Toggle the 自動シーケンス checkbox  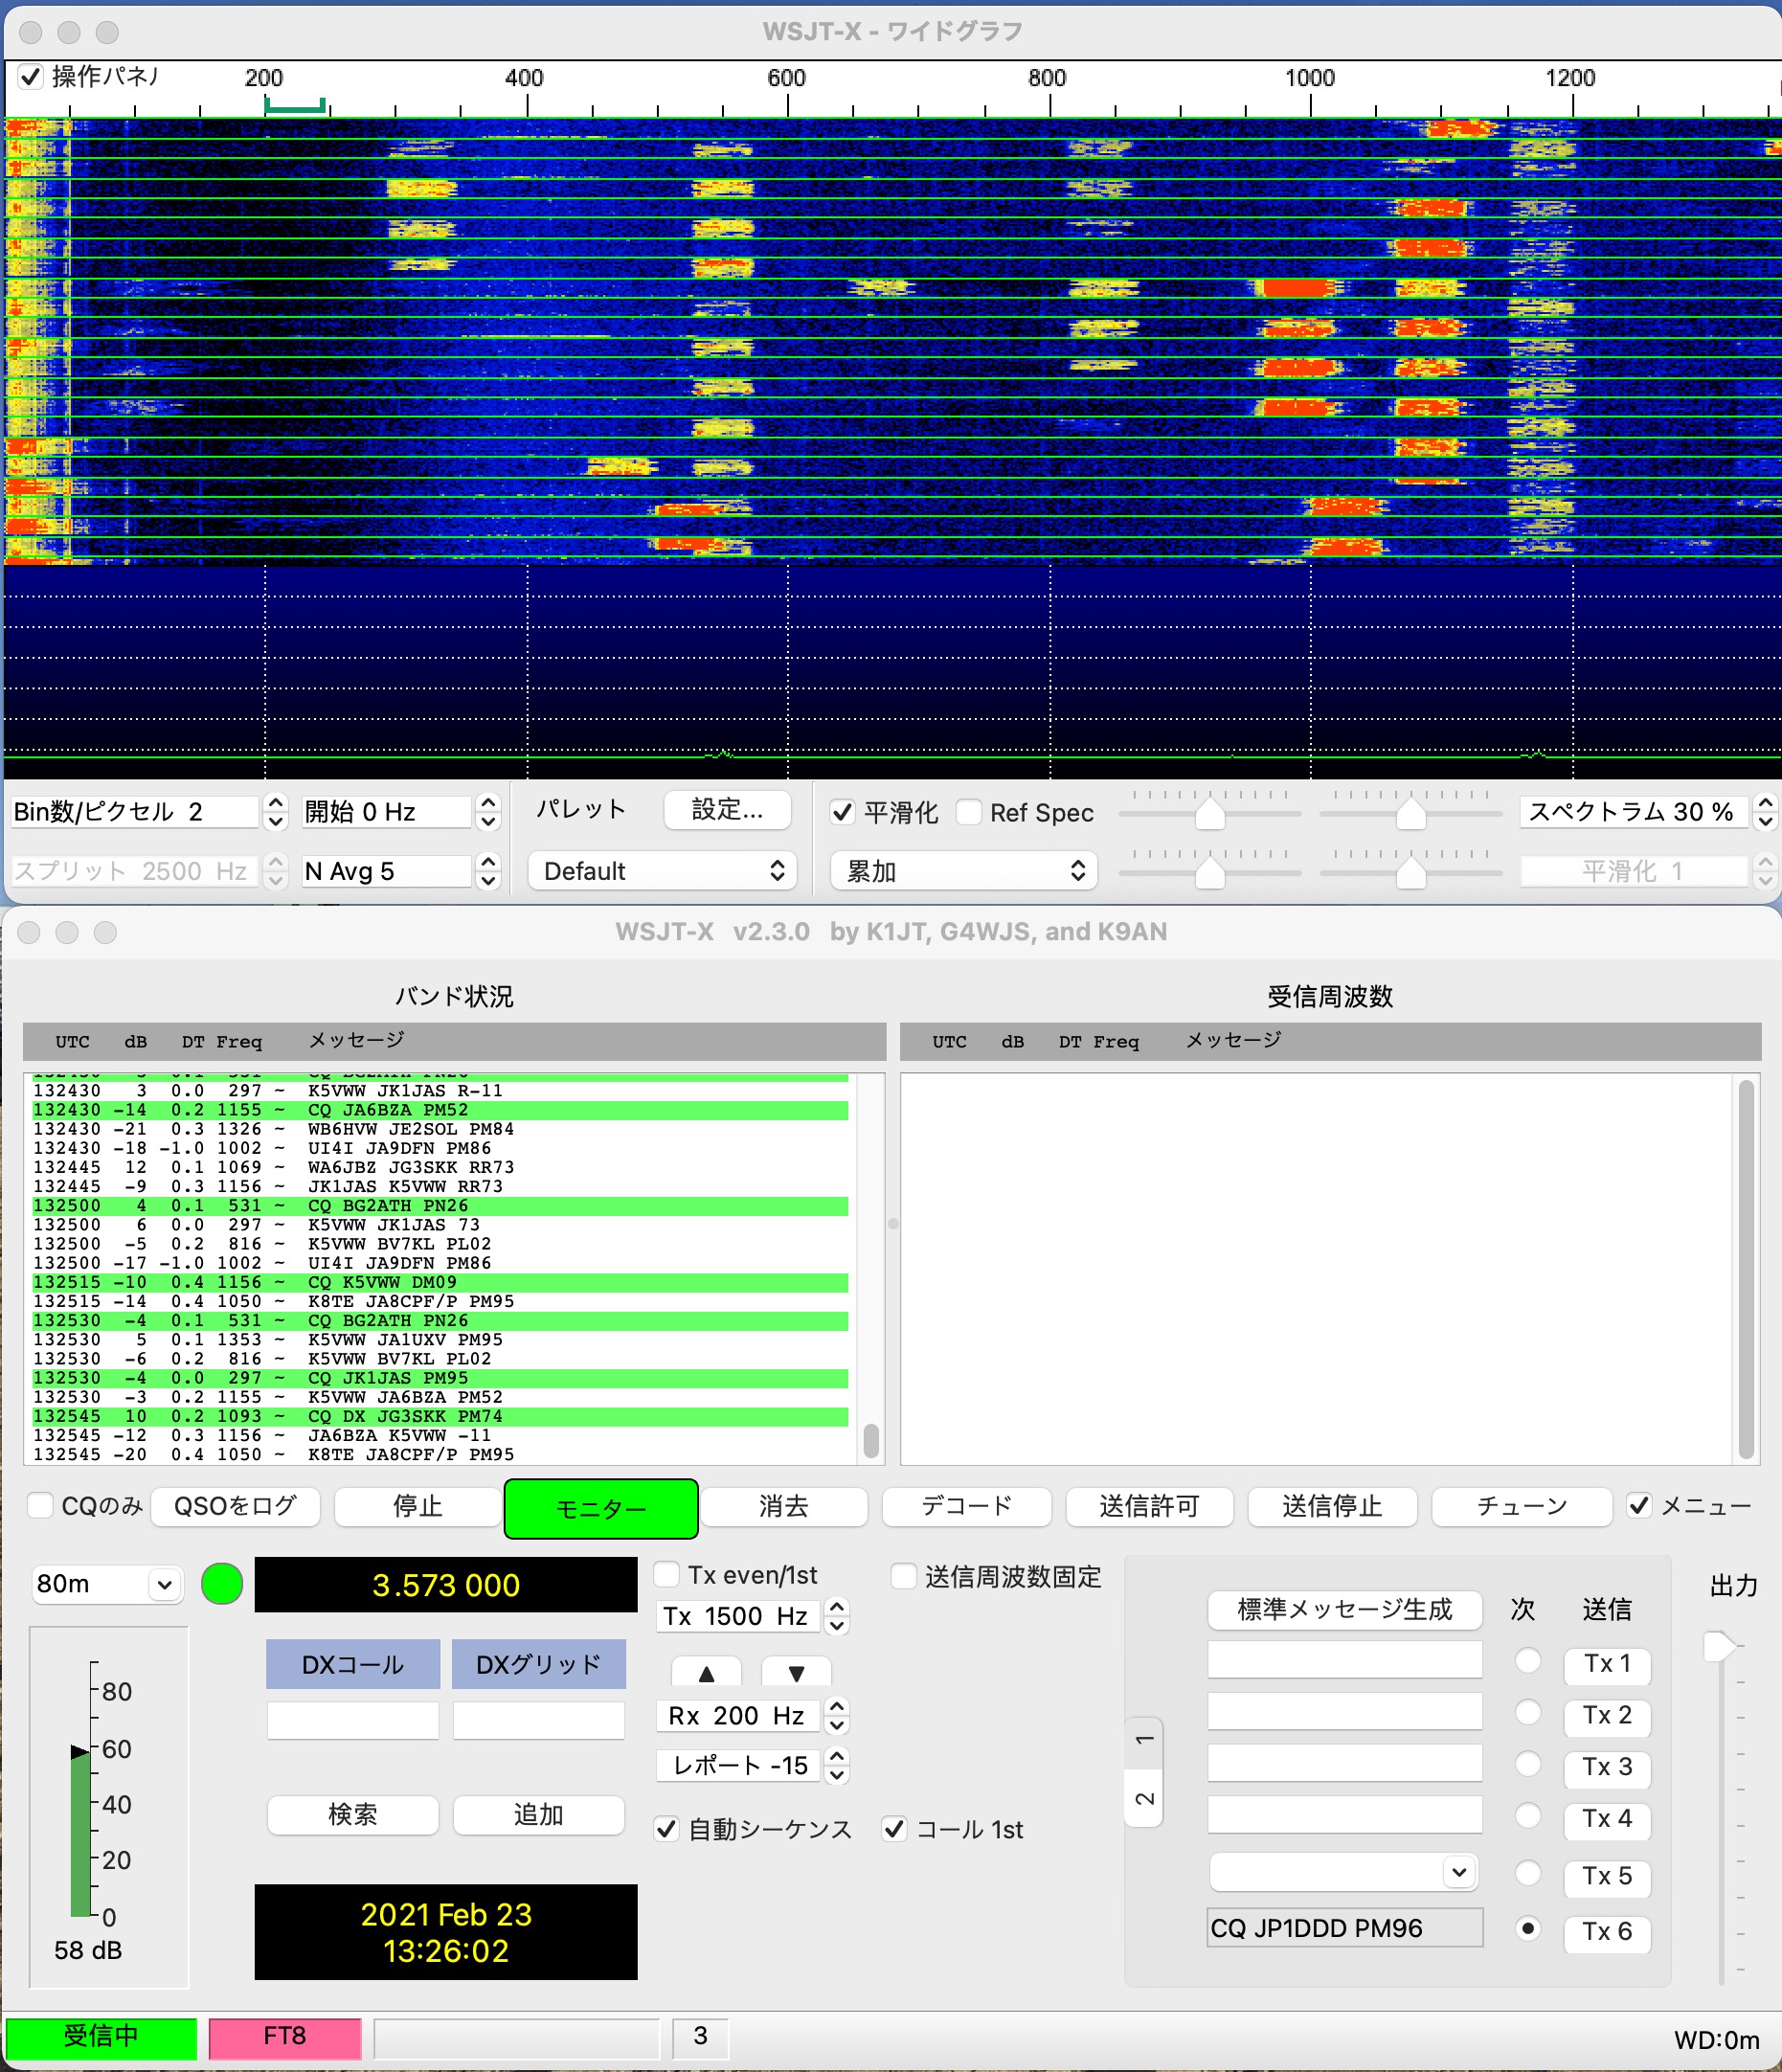click(x=666, y=1829)
